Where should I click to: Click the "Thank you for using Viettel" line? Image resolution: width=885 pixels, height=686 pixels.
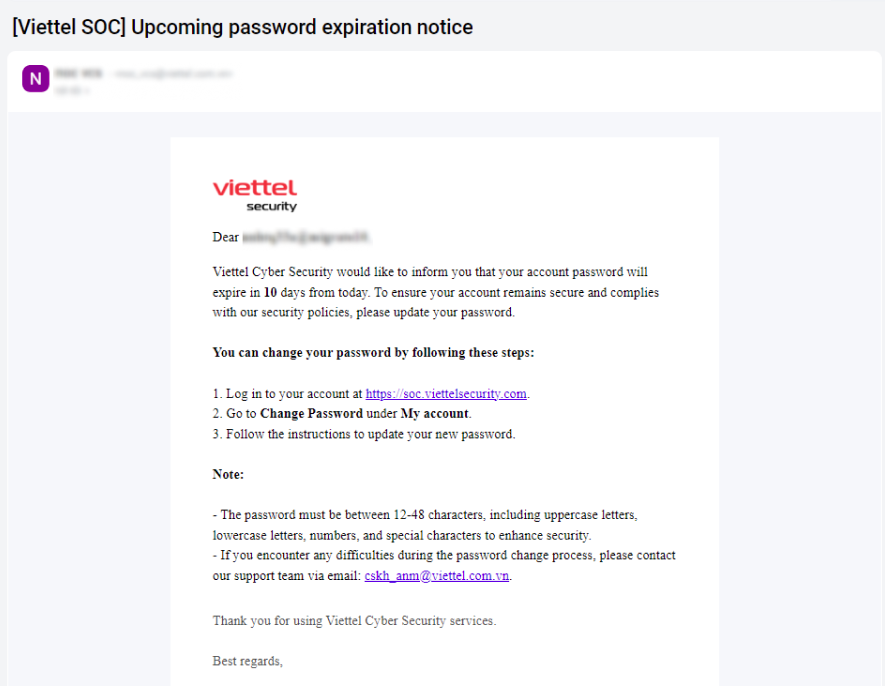click(354, 621)
